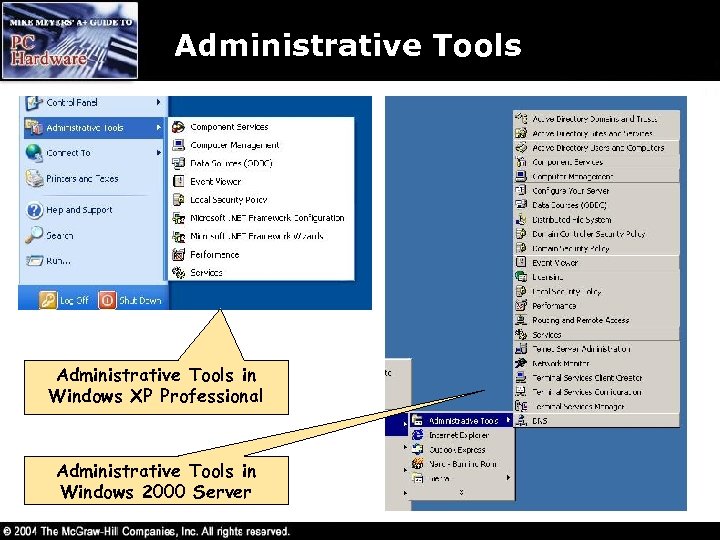Select Terminal Services Client Creator
The height and width of the screenshot is (540, 720).
click(x=596, y=377)
